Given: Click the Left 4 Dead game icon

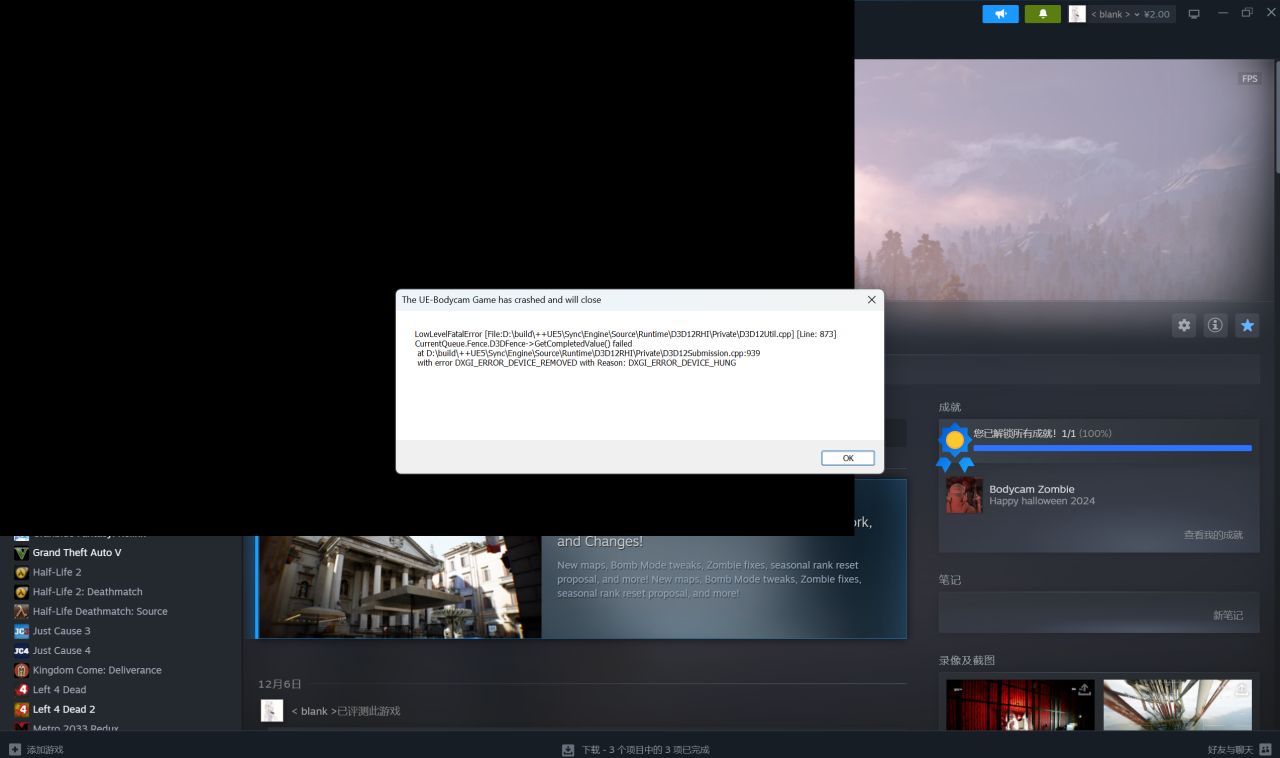Looking at the screenshot, I should pyautogui.click(x=21, y=689).
